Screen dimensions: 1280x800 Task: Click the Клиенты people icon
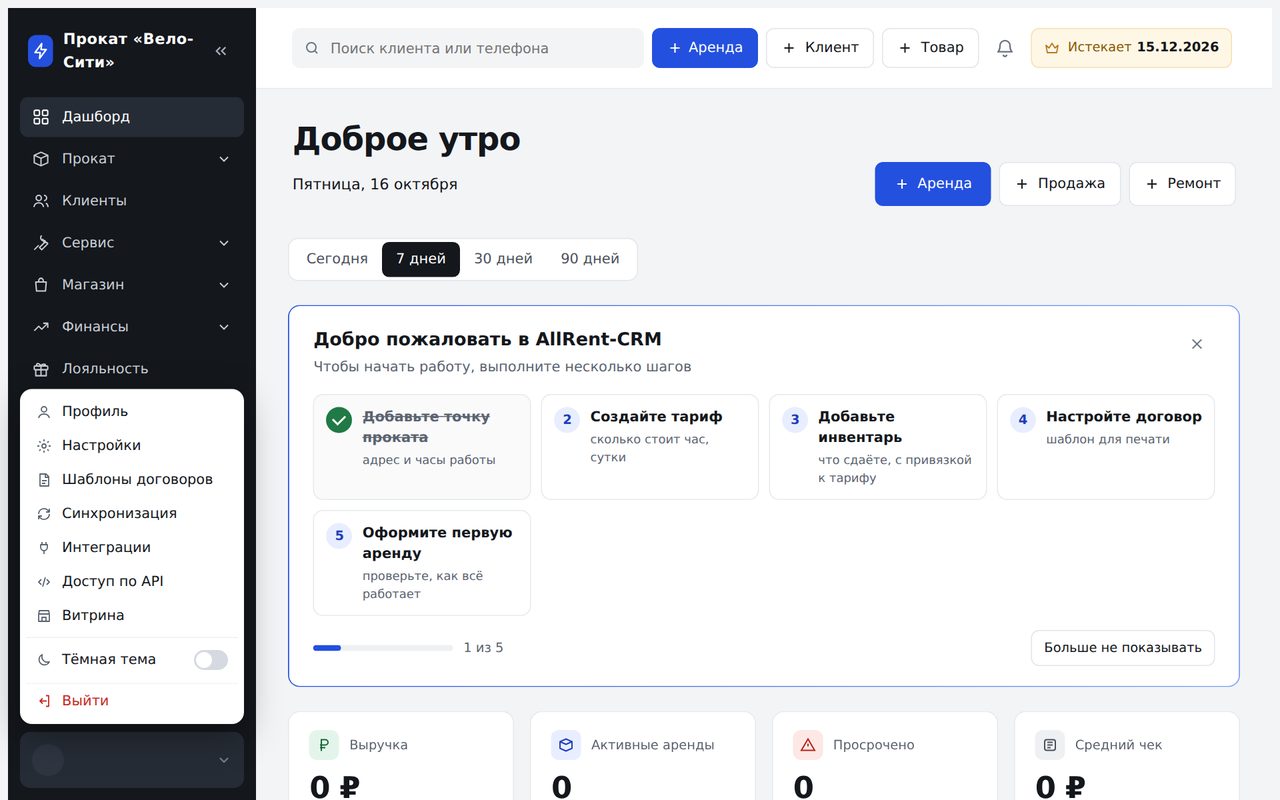coord(41,201)
